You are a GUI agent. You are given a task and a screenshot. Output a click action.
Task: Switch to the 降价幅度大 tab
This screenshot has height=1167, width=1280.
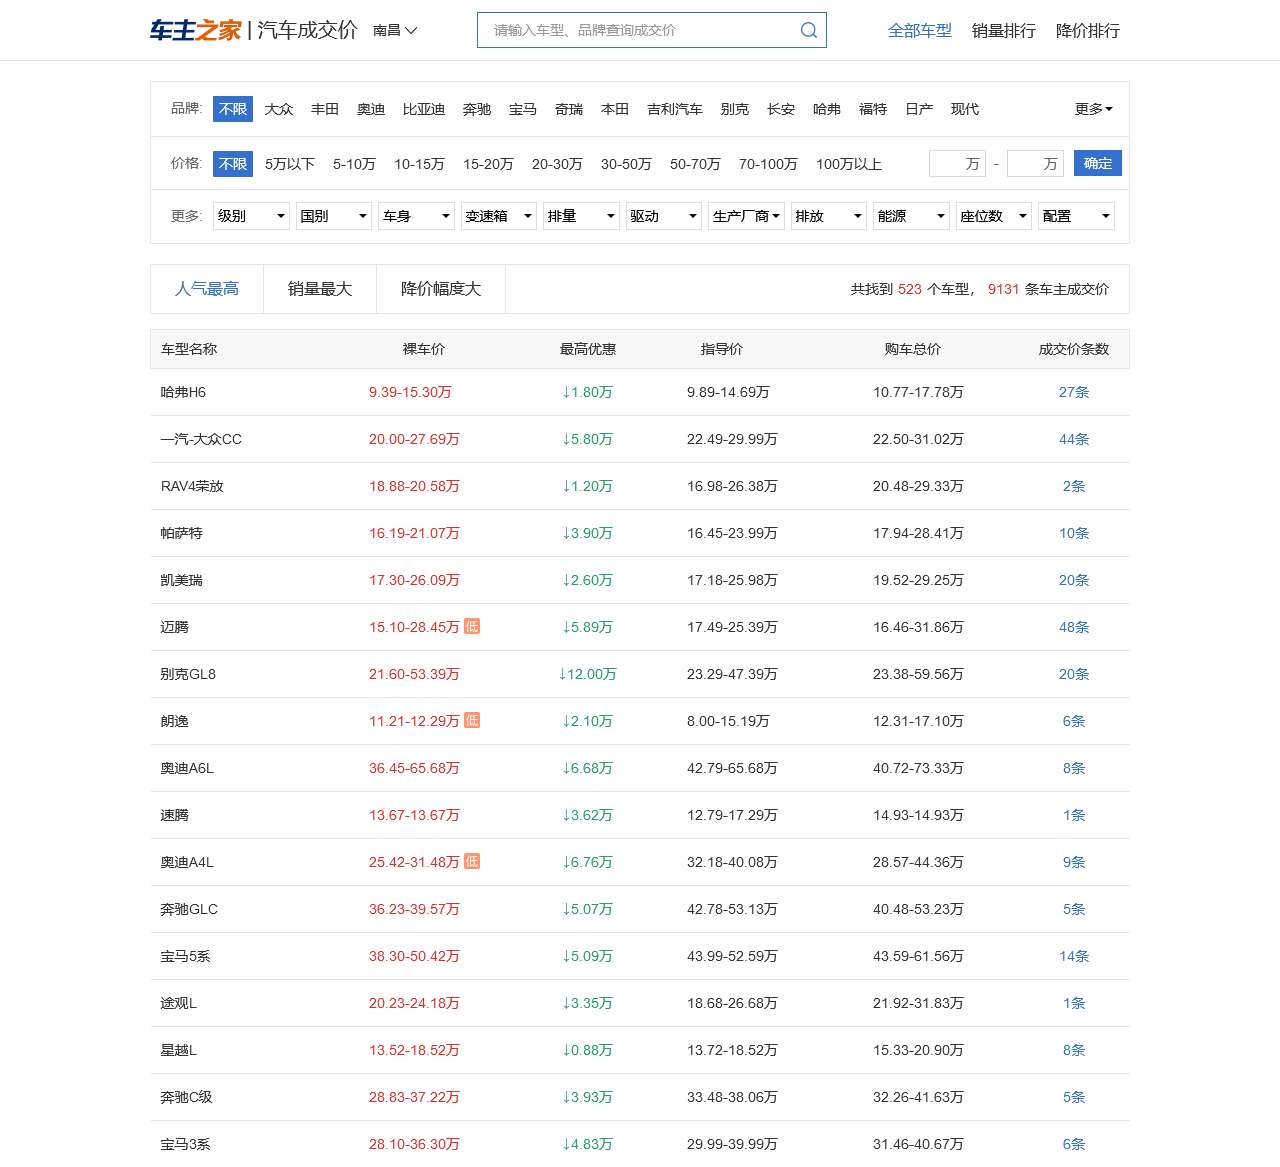point(441,289)
